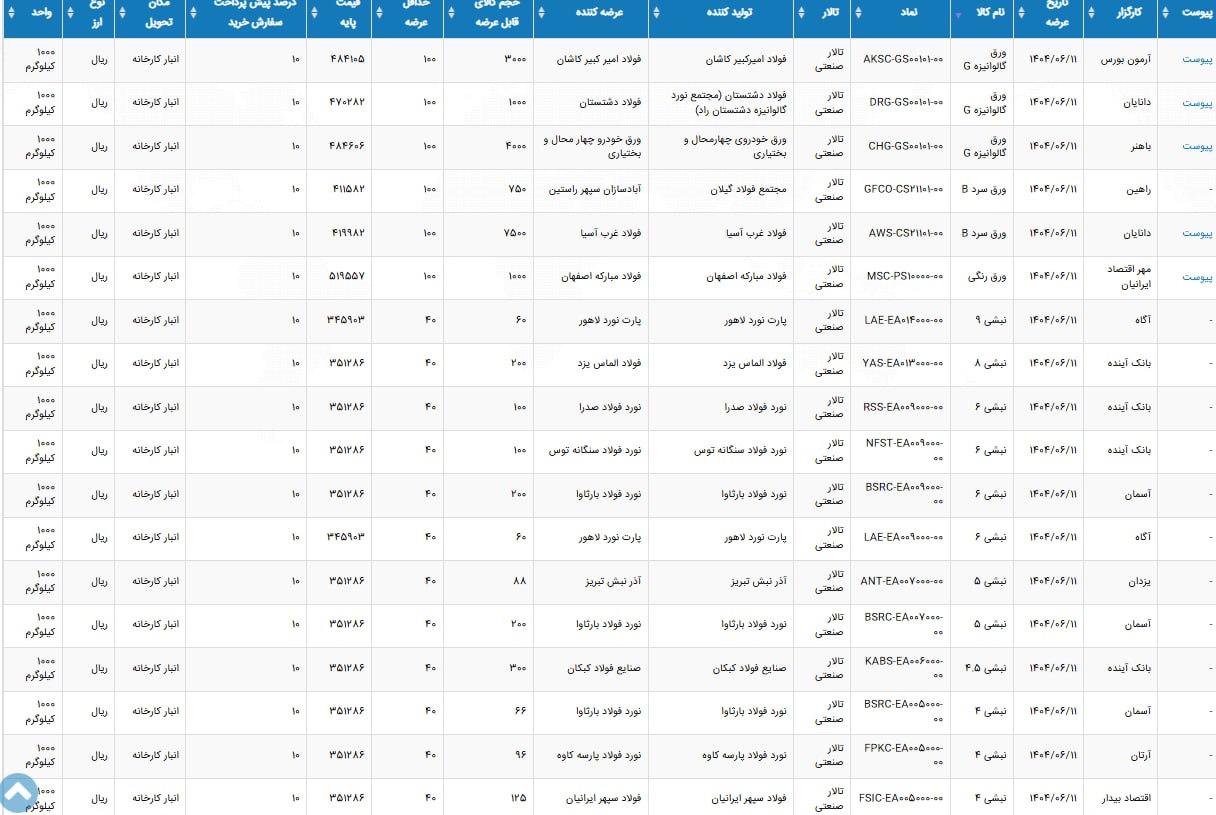The image size is (1216, 815).
Task: Click the offer volume ۱۲۵
Action: click(x=518, y=798)
